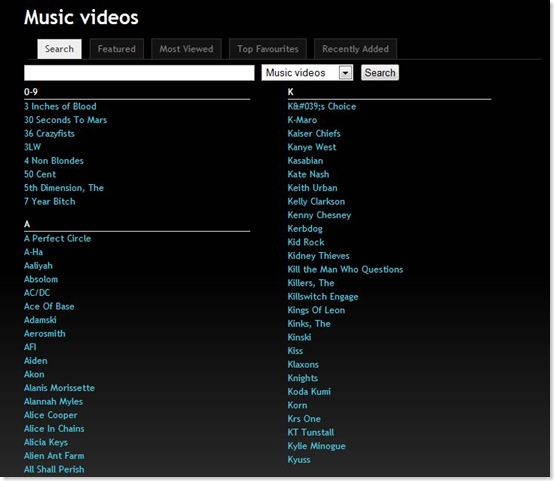Open the Aiden link
This screenshot has width=554, height=481.
[x=35, y=361]
